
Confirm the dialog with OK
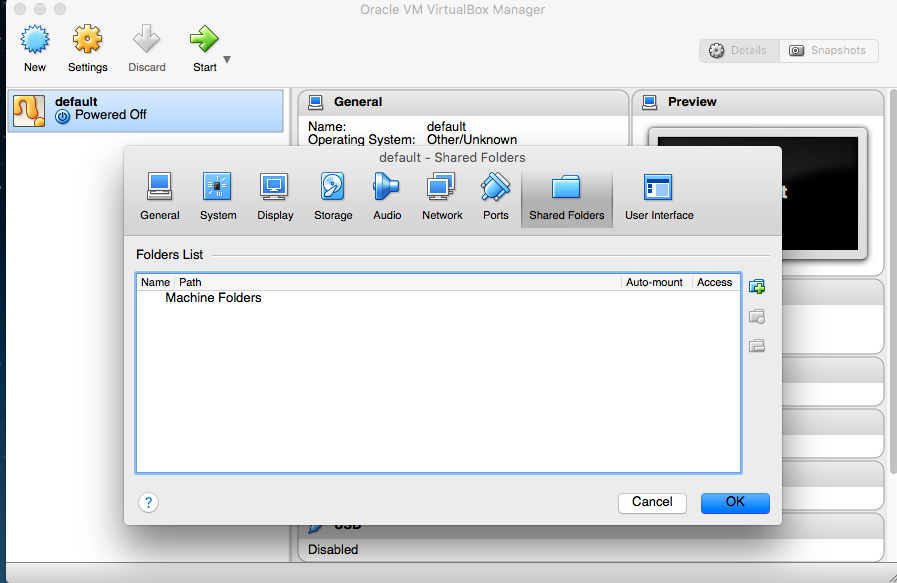tap(735, 502)
